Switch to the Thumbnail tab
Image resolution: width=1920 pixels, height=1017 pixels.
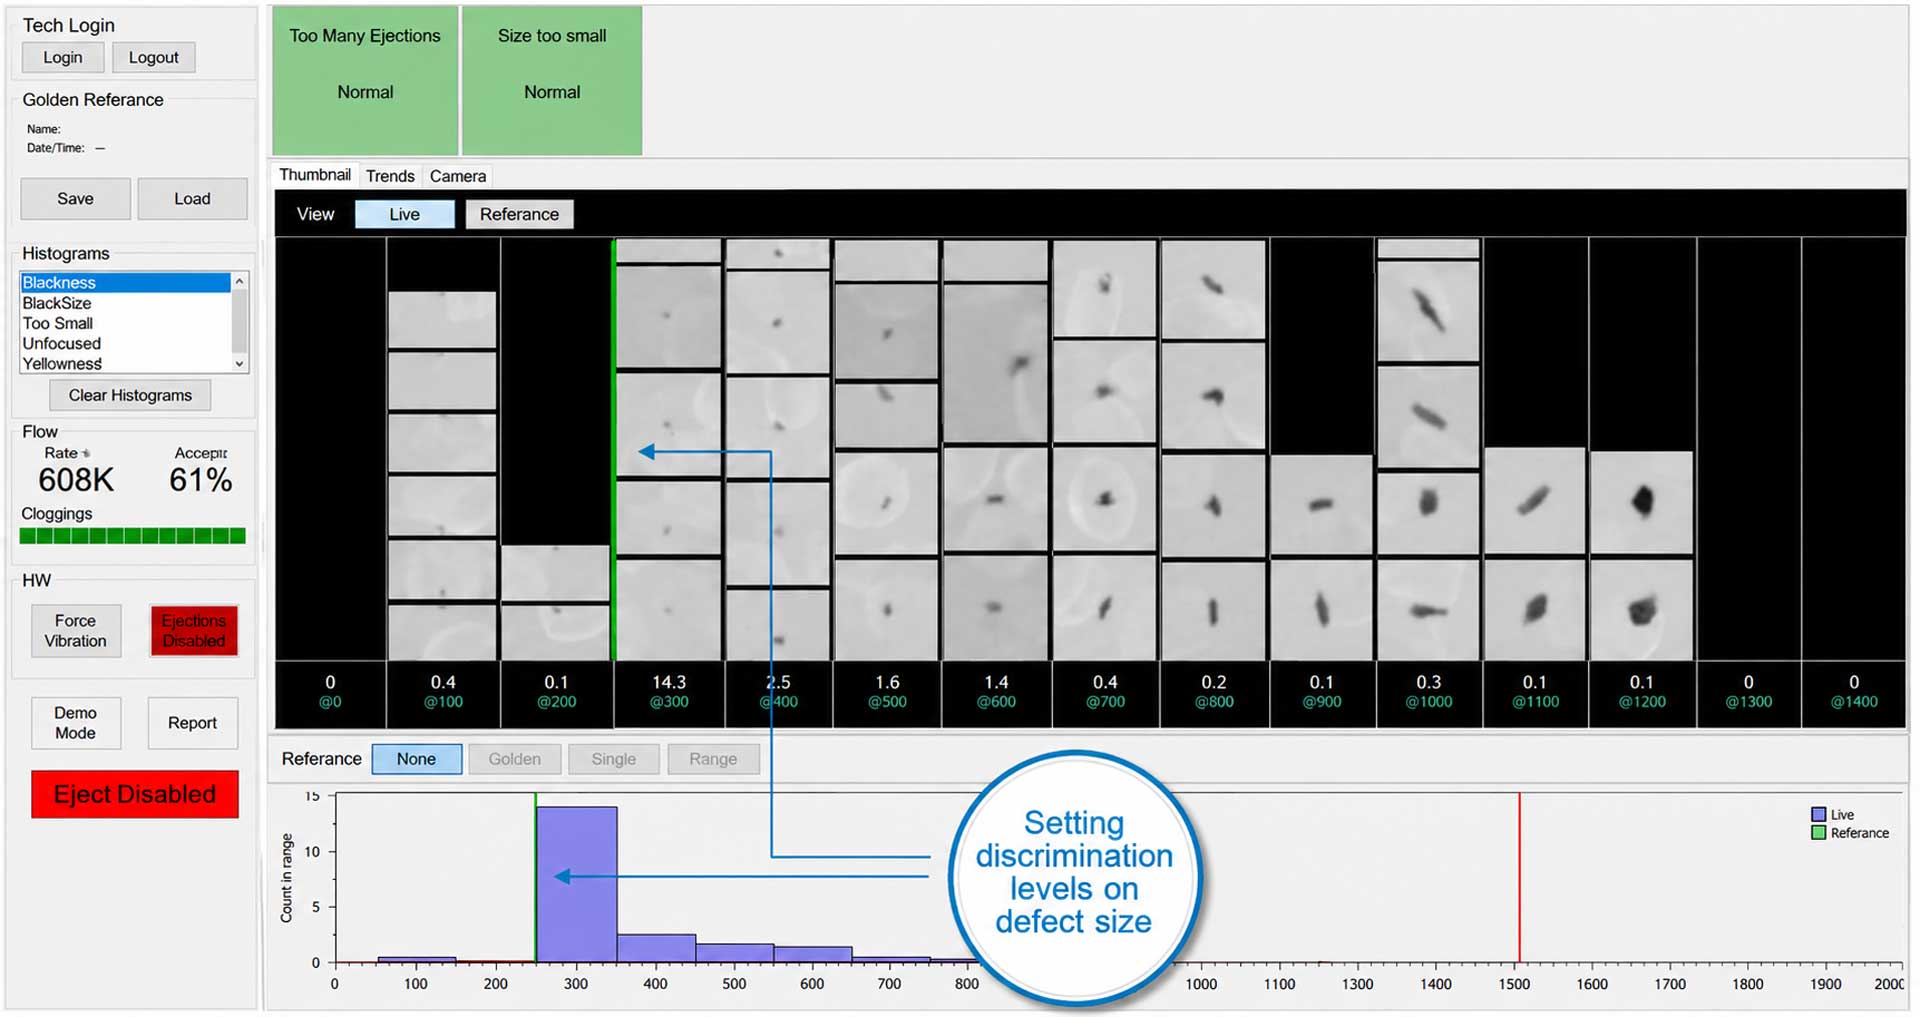click(x=315, y=175)
